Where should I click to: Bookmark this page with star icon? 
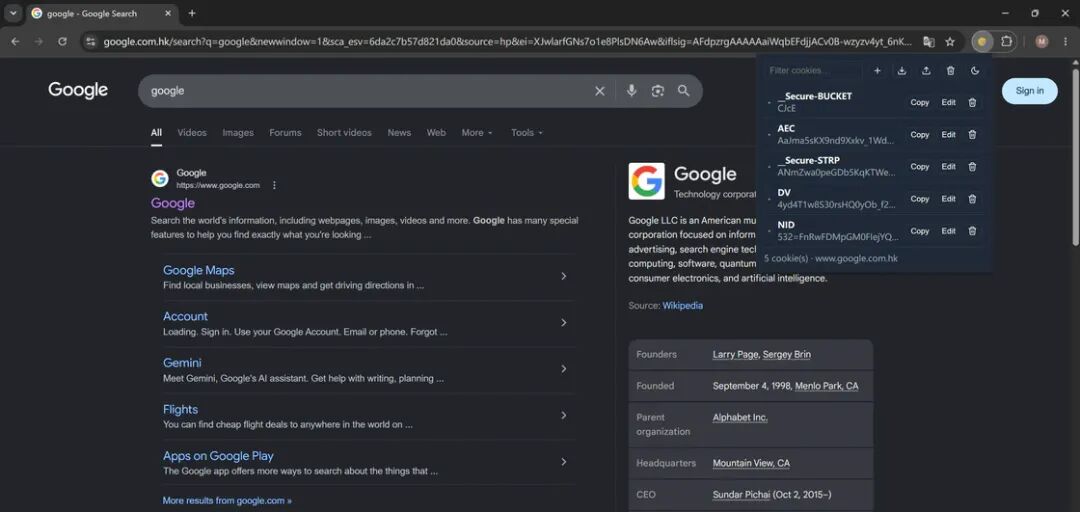(950, 42)
